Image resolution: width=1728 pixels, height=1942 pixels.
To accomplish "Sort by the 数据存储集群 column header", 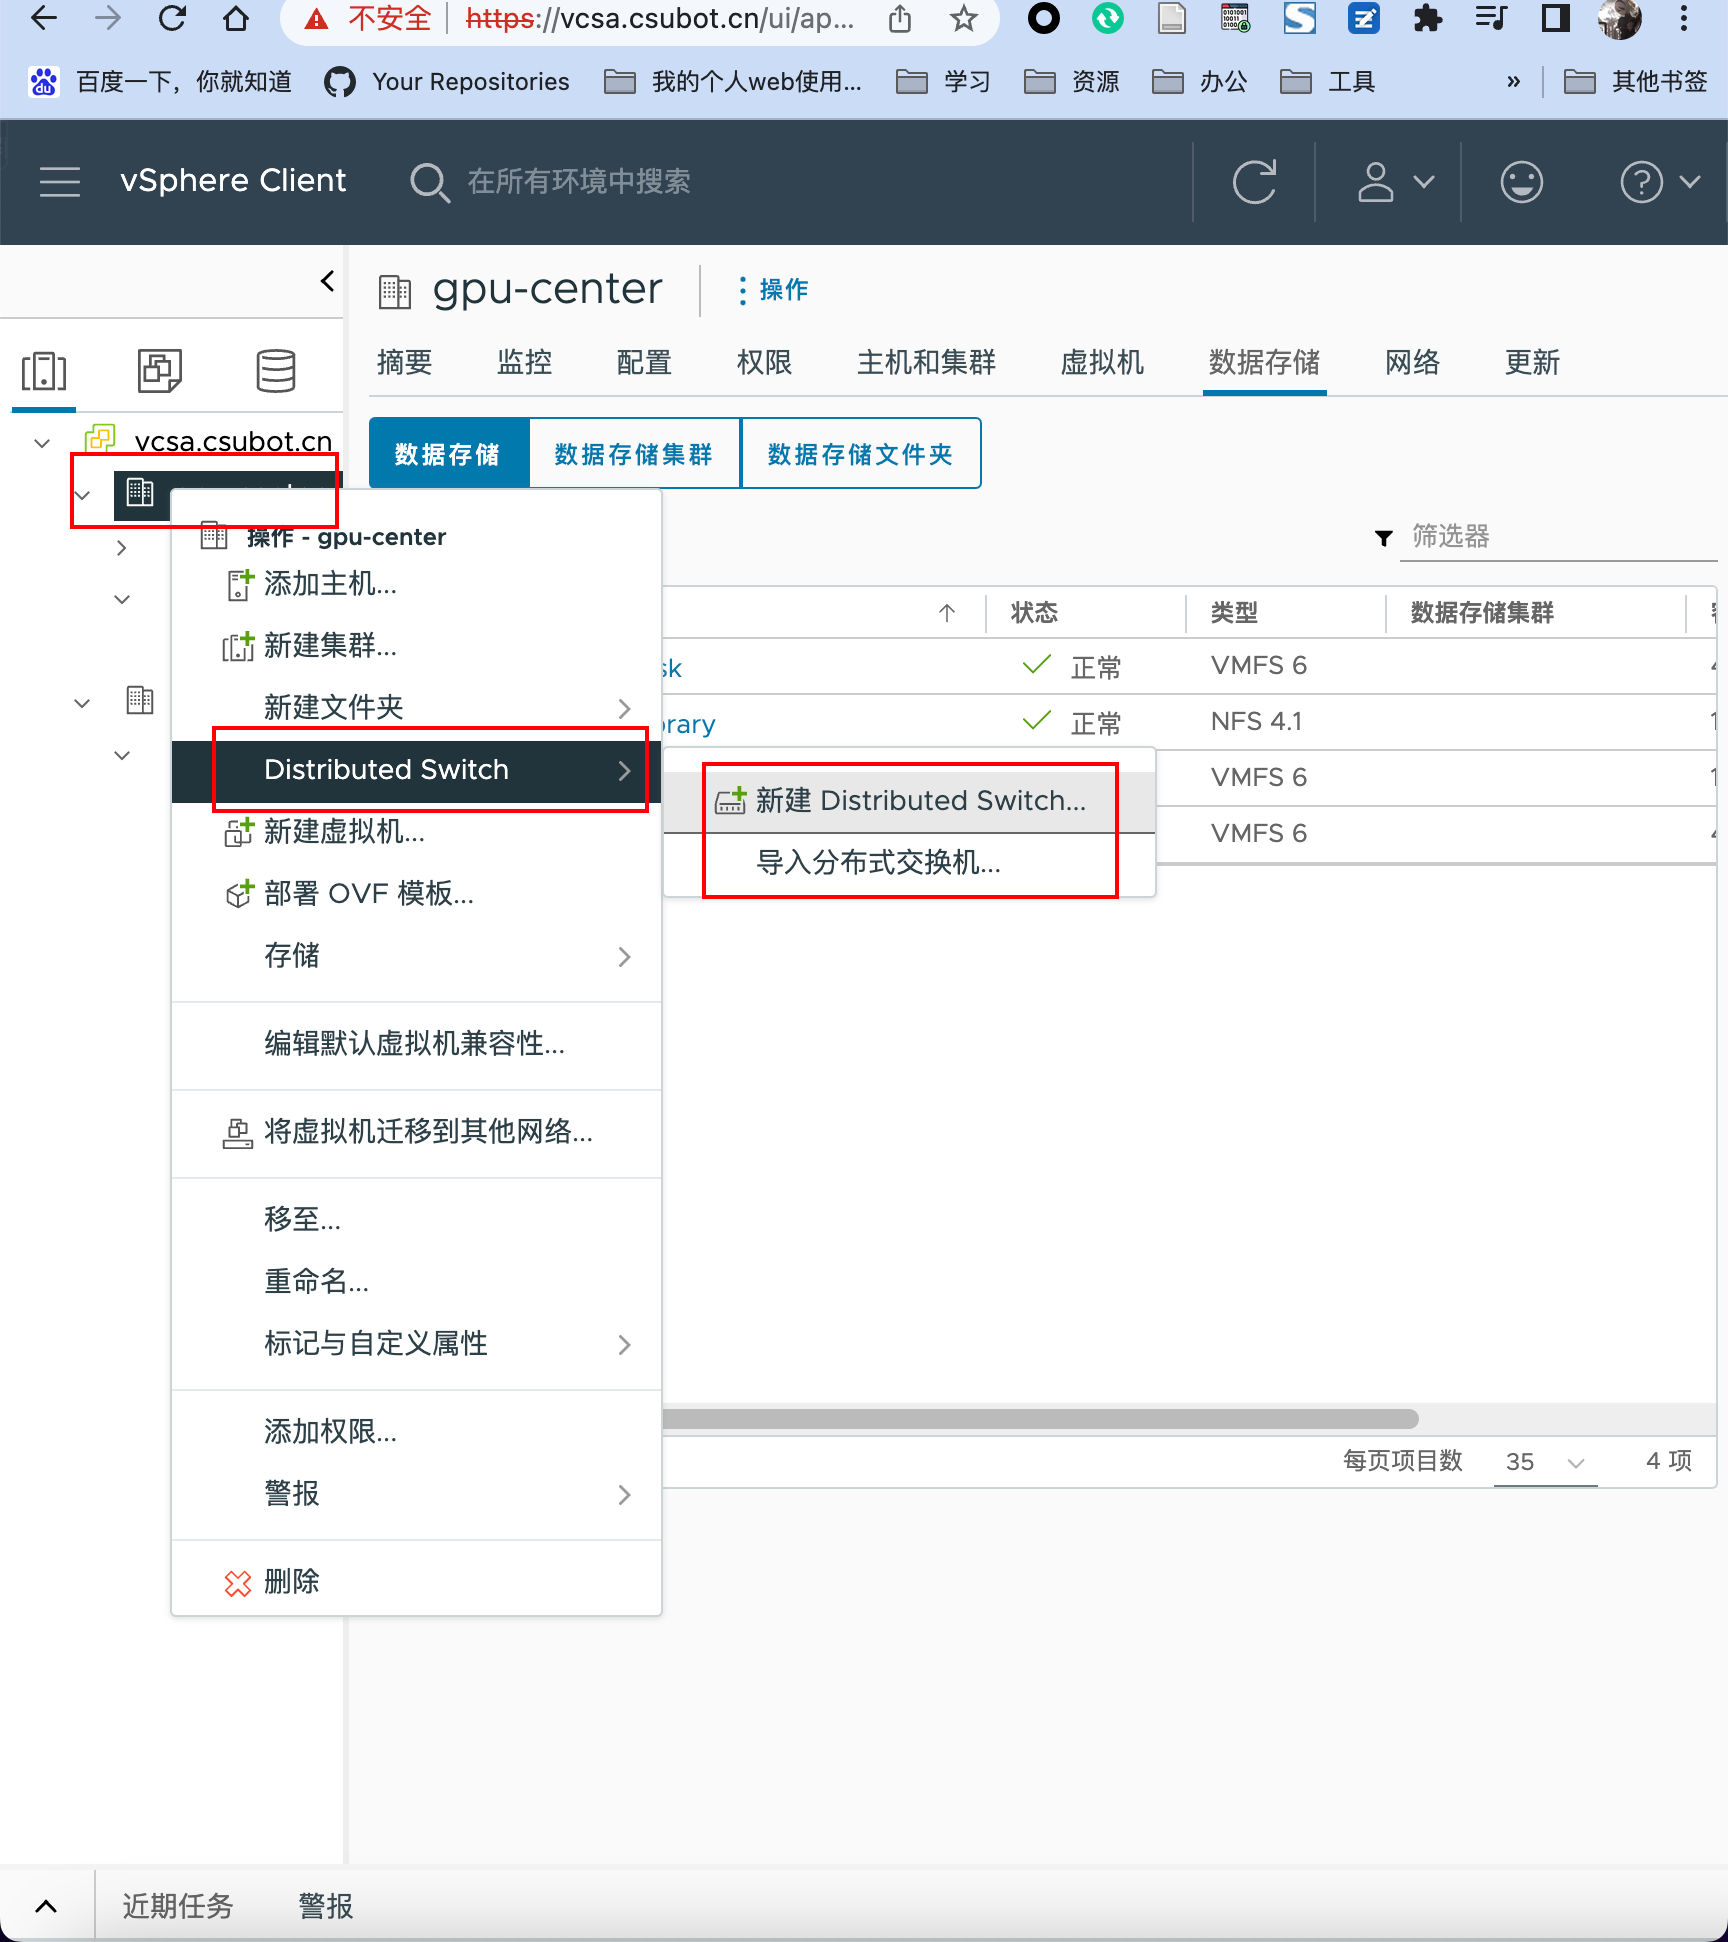I will [x=1482, y=613].
